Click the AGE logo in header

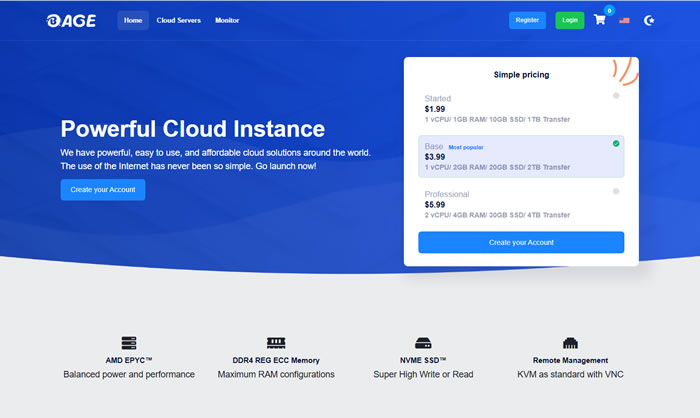point(71,20)
